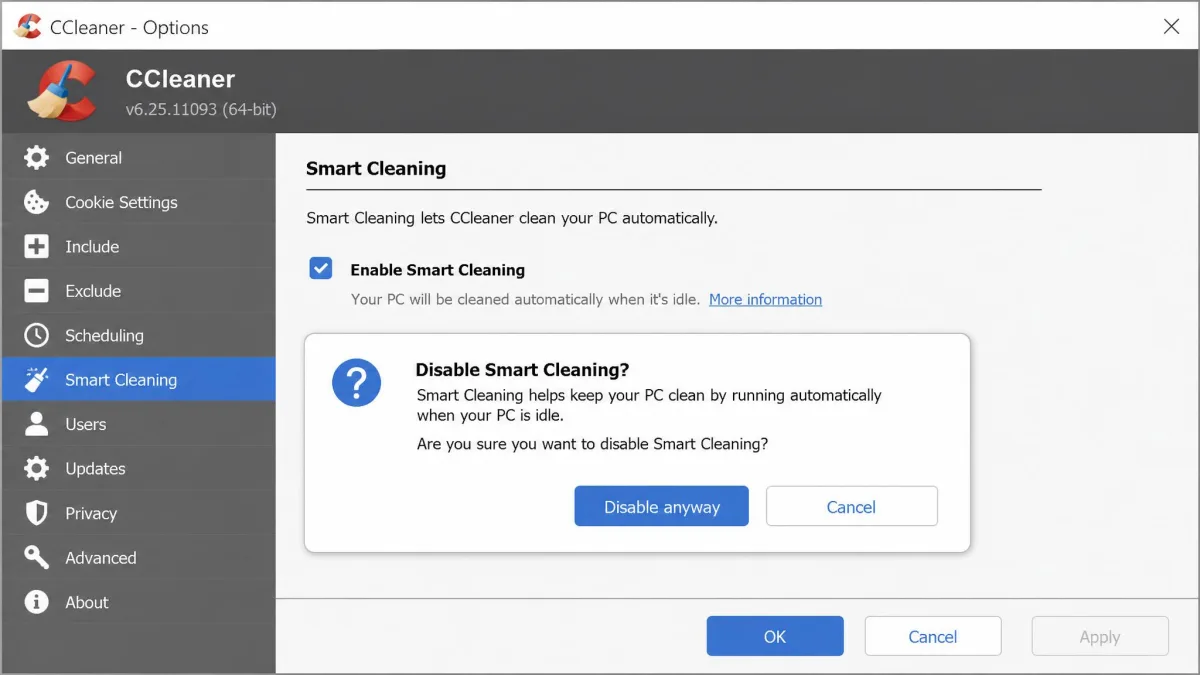Click the Smart Cleaning heading text
The height and width of the screenshot is (675, 1200).
tap(376, 169)
